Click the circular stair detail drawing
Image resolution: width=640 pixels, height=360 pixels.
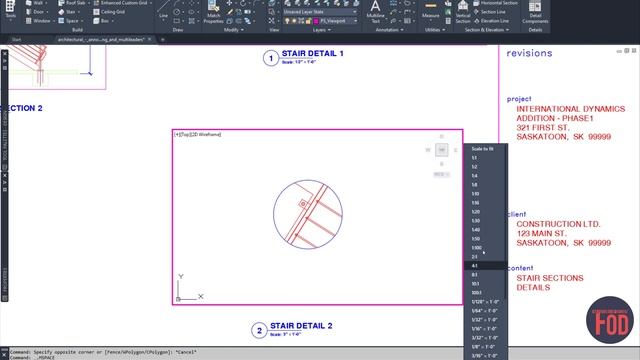tap(308, 214)
